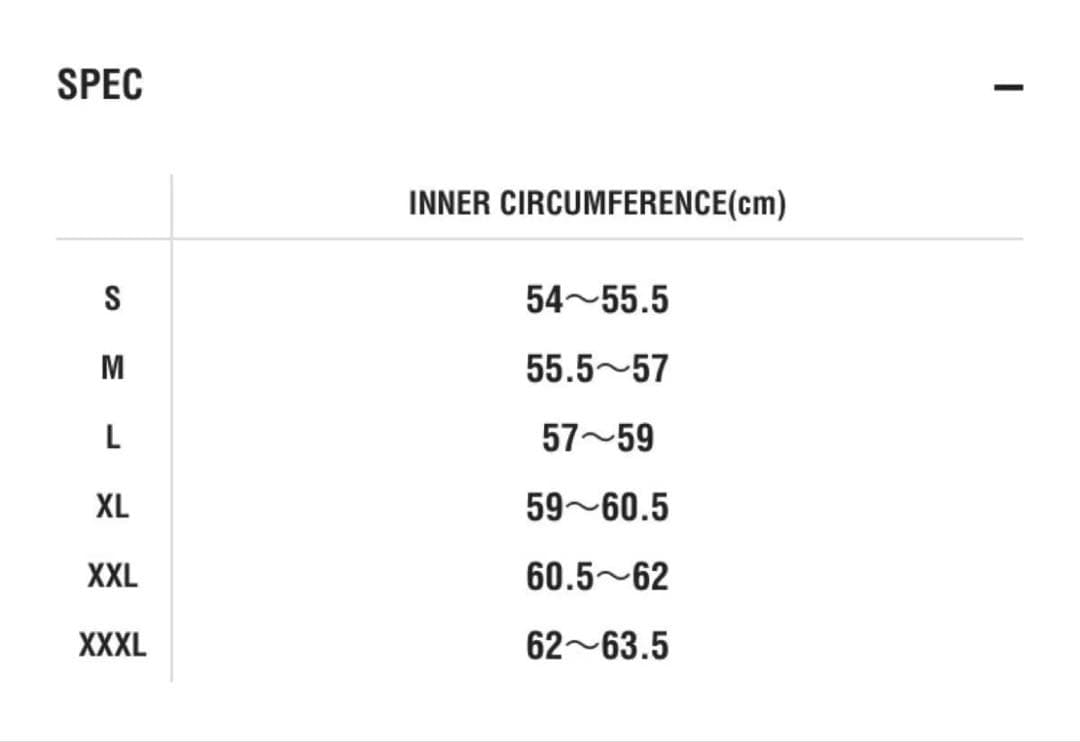Click the INNER CIRCUMFERENCE(cm) column header
1080x742 pixels.
click(x=597, y=204)
